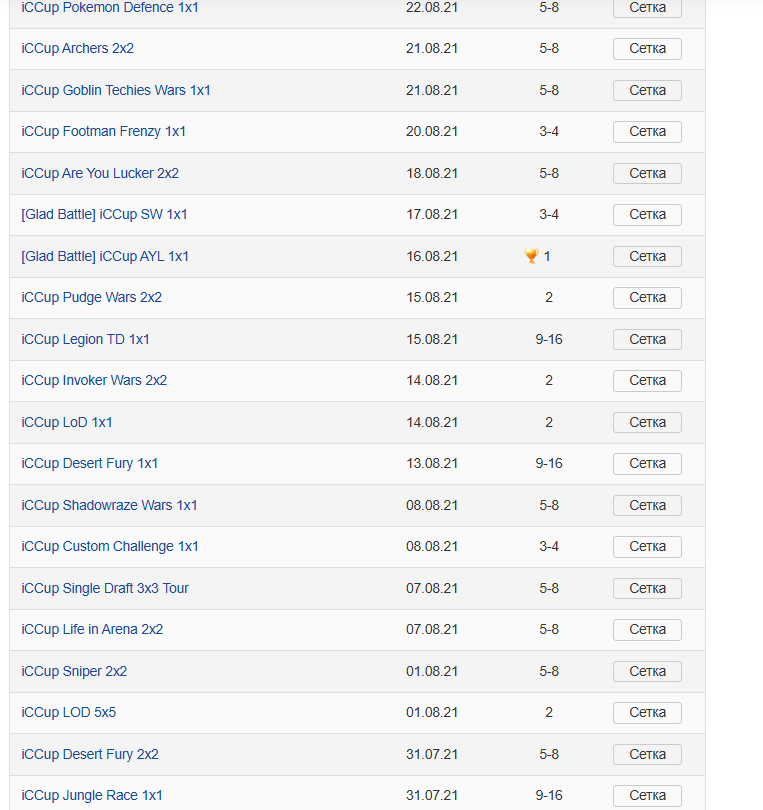The image size is (763, 810).
Task: Click the iCCup Footman Frenzy 1x1 link
Action: click(x=104, y=131)
